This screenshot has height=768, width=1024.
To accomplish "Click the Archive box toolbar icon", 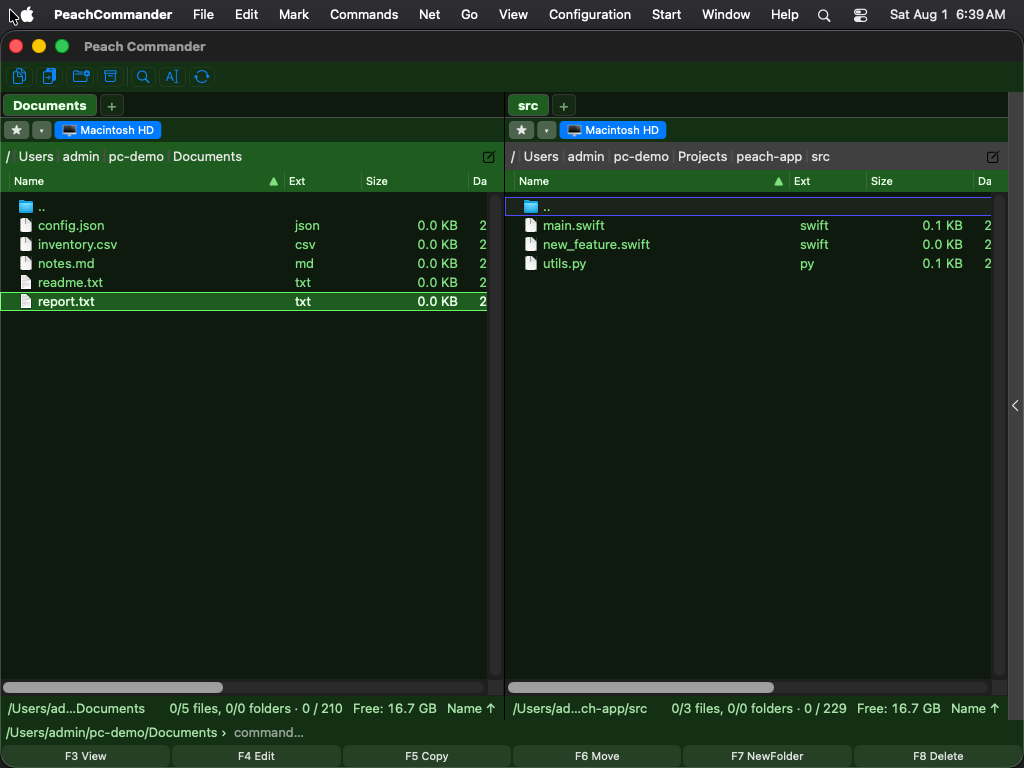I will click(110, 76).
